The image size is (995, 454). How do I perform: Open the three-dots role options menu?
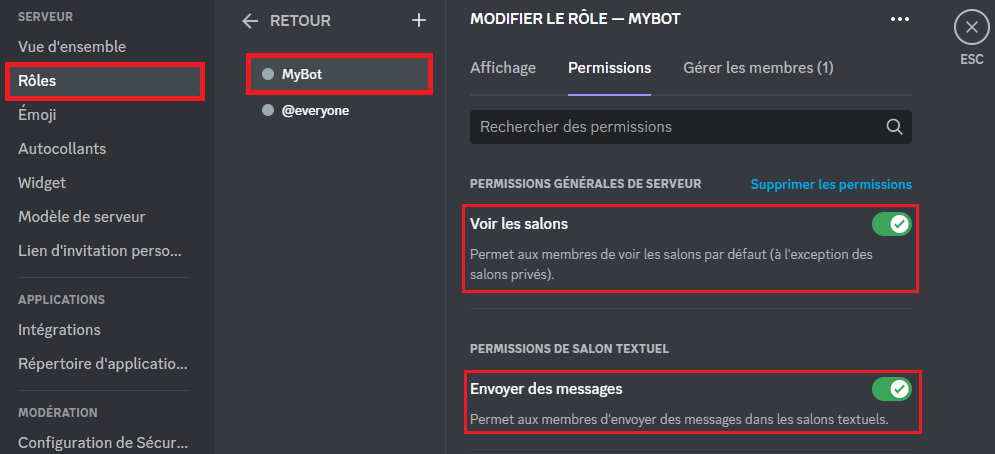[x=900, y=19]
